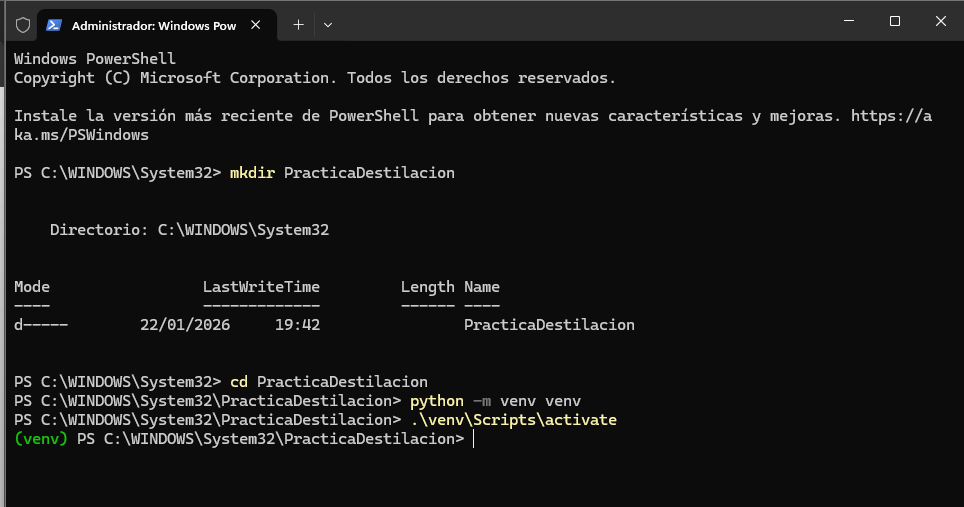The width and height of the screenshot is (964, 507).
Task: Close the Windows Terminal window
Action: coord(941,21)
